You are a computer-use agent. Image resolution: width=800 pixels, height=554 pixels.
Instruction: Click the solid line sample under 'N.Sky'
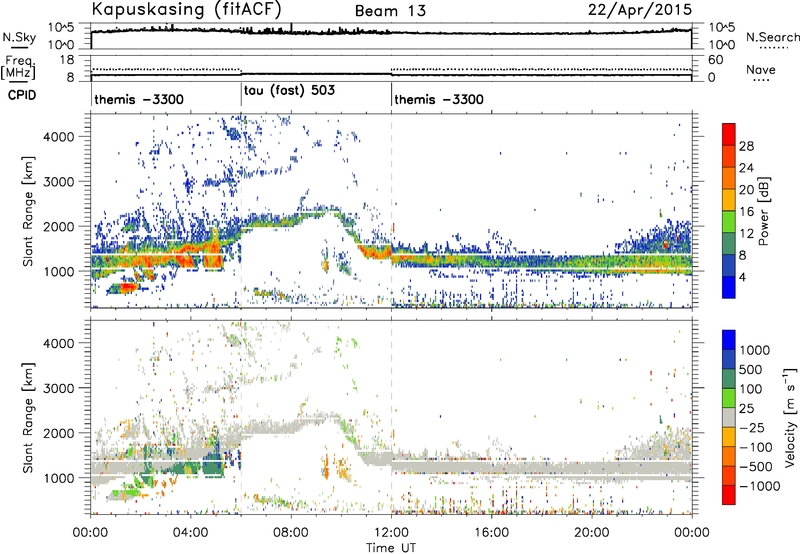click(19, 47)
